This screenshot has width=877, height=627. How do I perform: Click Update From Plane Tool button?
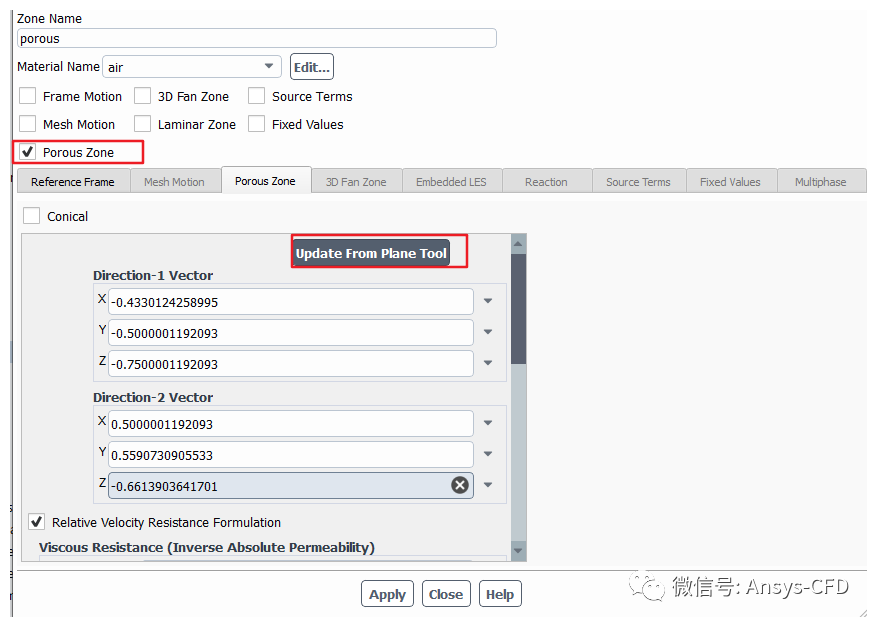click(371, 253)
